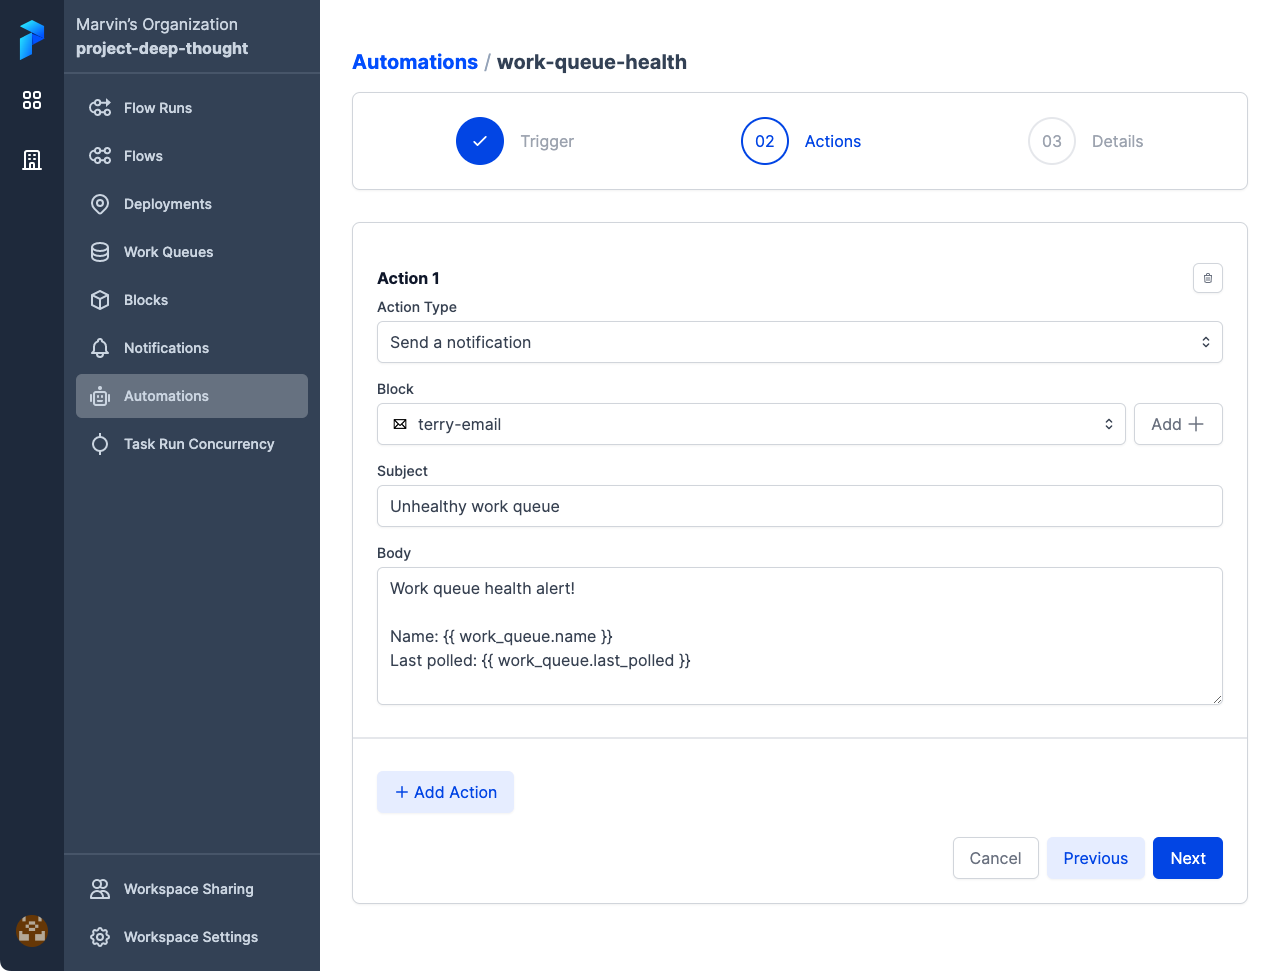1280x971 pixels.
Task: Click the terry-email envelope icon
Action: 400,424
